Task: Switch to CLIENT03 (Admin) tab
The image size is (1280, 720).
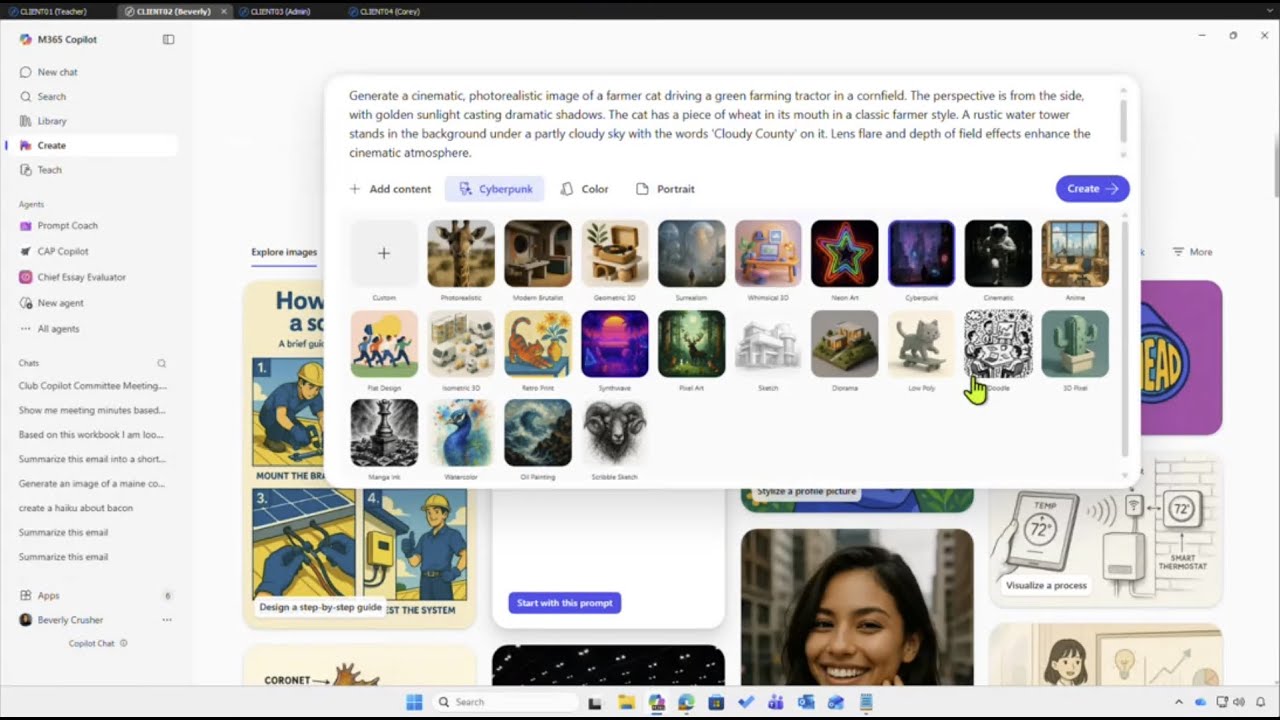Action: 280,11
